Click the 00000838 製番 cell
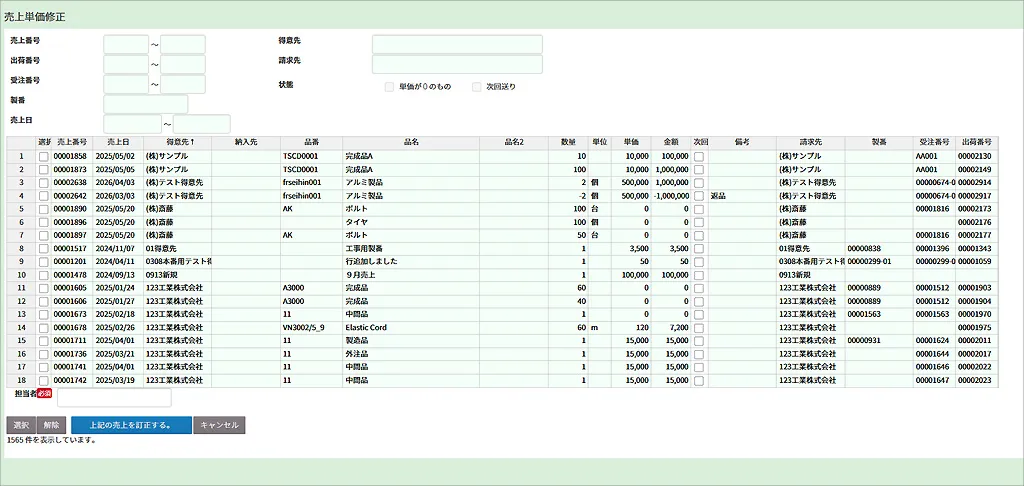The width and height of the screenshot is (1024, 486). [x=879, y=248]
